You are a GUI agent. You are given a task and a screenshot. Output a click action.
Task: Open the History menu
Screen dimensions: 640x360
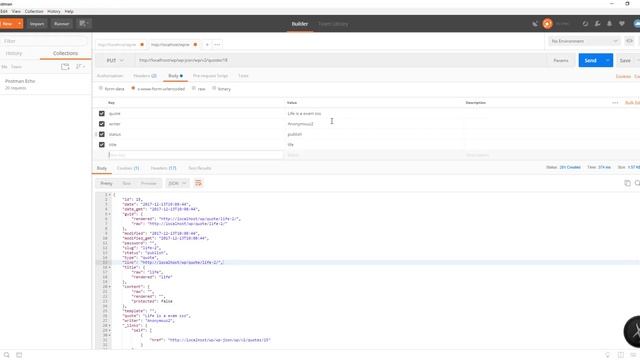pyautogui.click(x=53, y=11)
